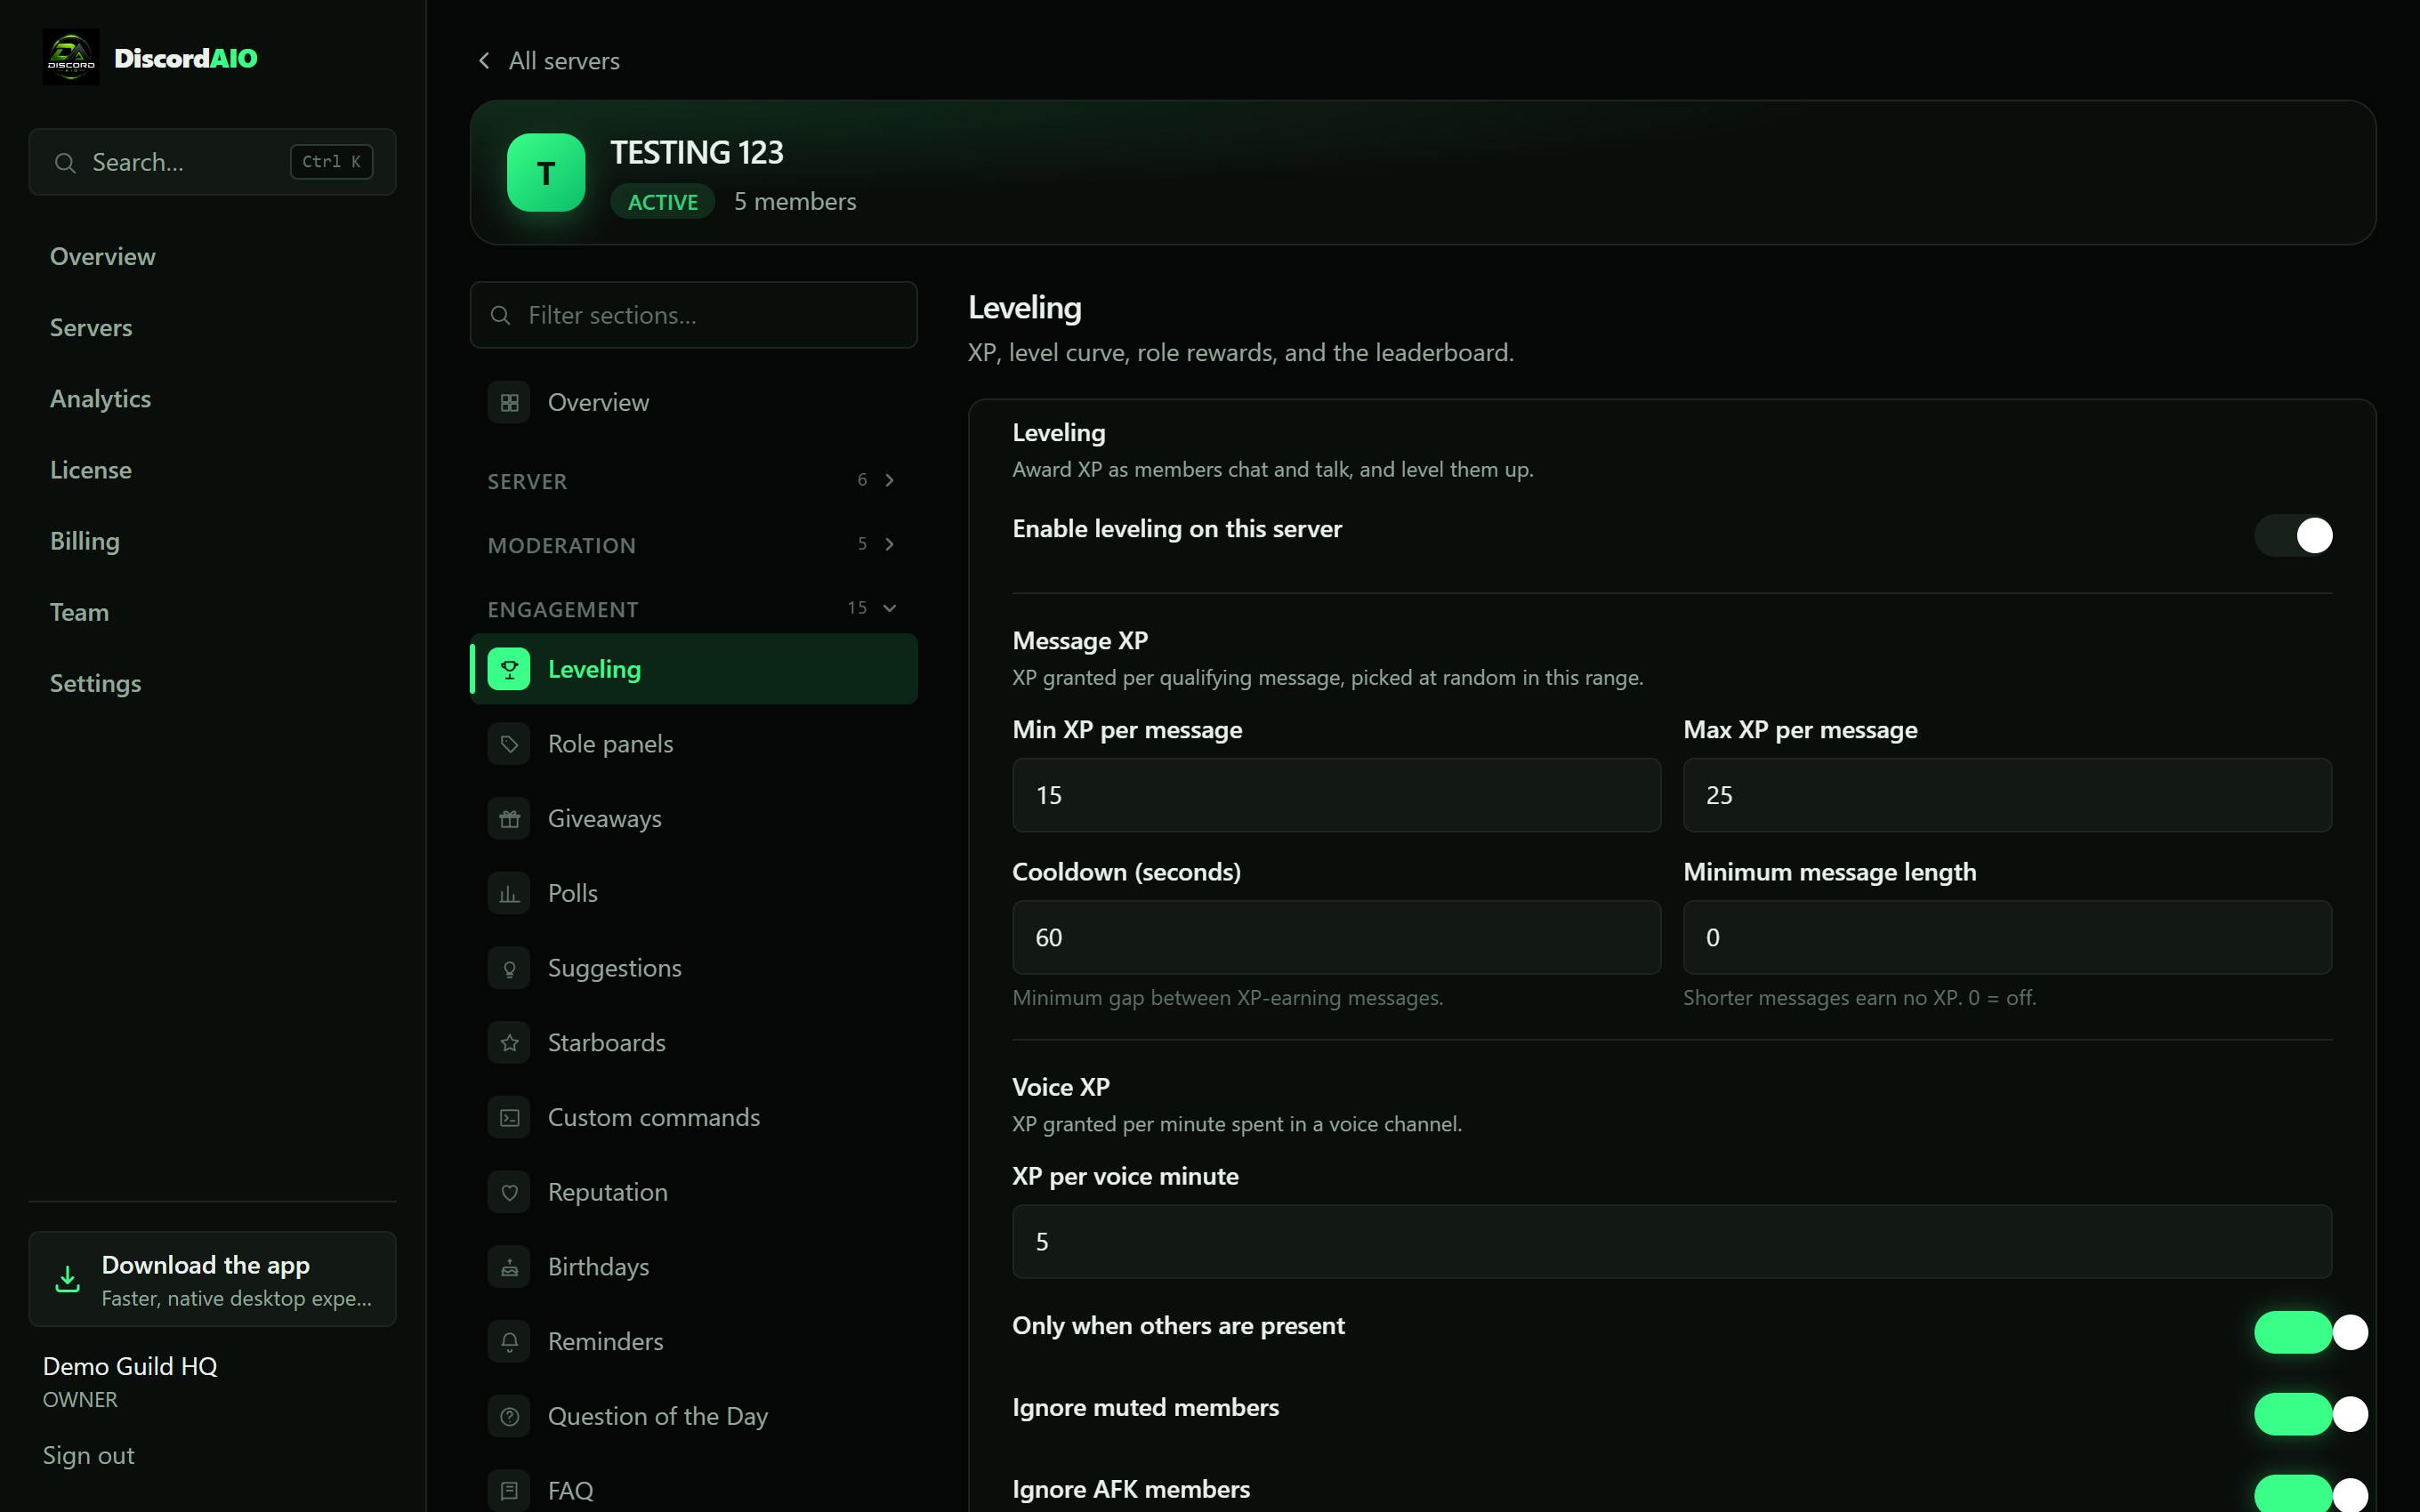
Task: Open Settings in the main sidebar
Action: (95, 683)
